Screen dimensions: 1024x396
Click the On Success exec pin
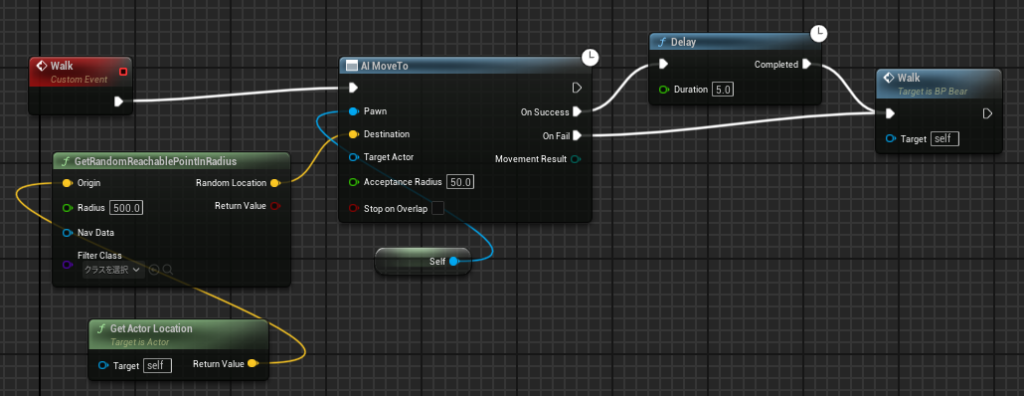tap(577, 112)
